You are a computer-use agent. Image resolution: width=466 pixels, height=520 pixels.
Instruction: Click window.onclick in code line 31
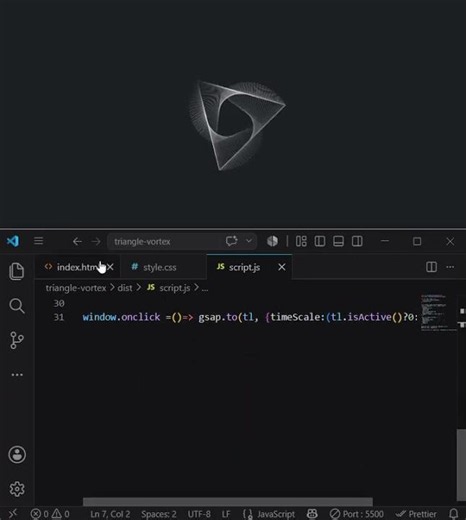[x=121, y=317]
